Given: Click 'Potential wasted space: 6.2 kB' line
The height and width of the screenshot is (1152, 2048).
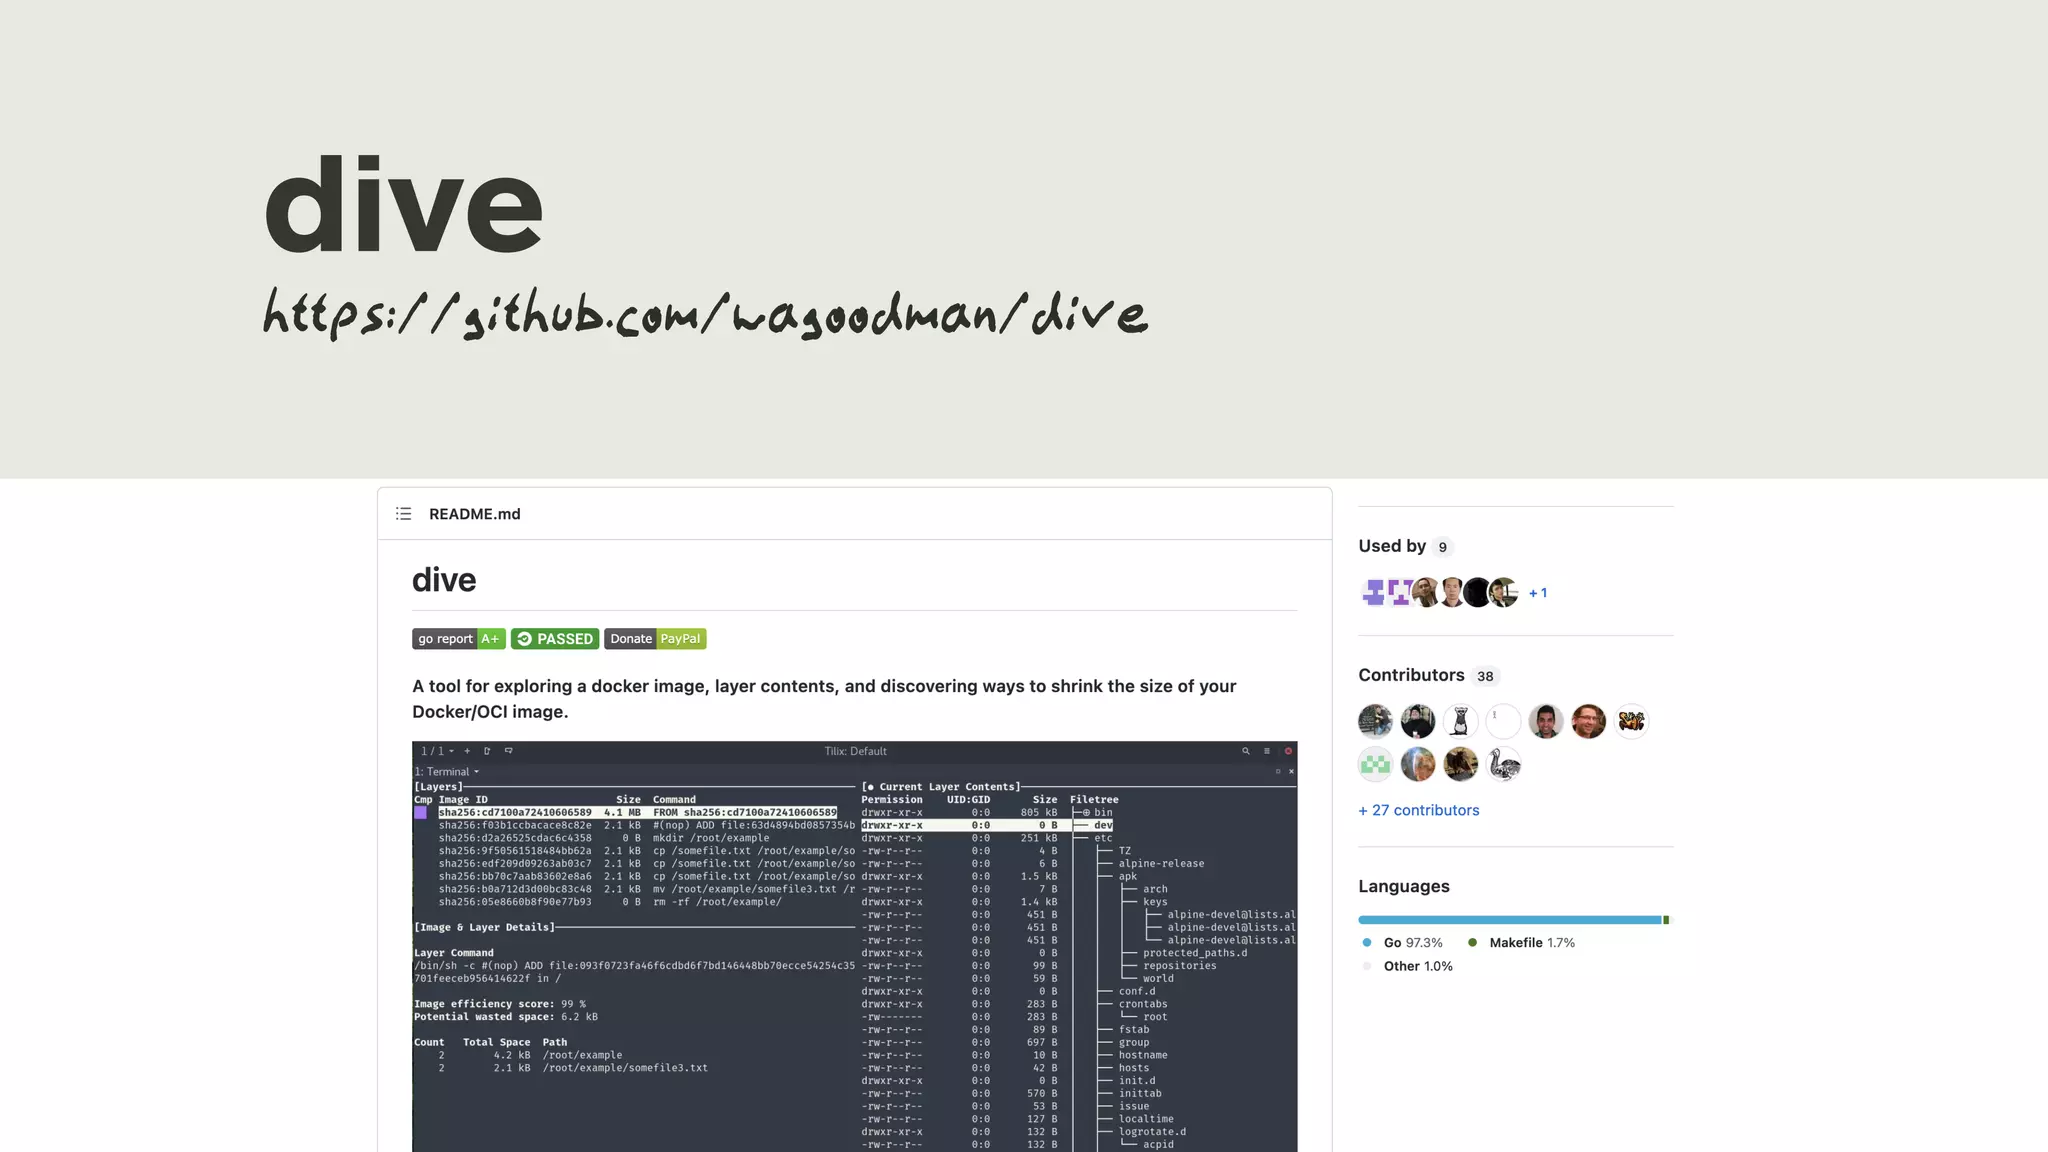Looking at the screenshot, I should point(506,1017).
